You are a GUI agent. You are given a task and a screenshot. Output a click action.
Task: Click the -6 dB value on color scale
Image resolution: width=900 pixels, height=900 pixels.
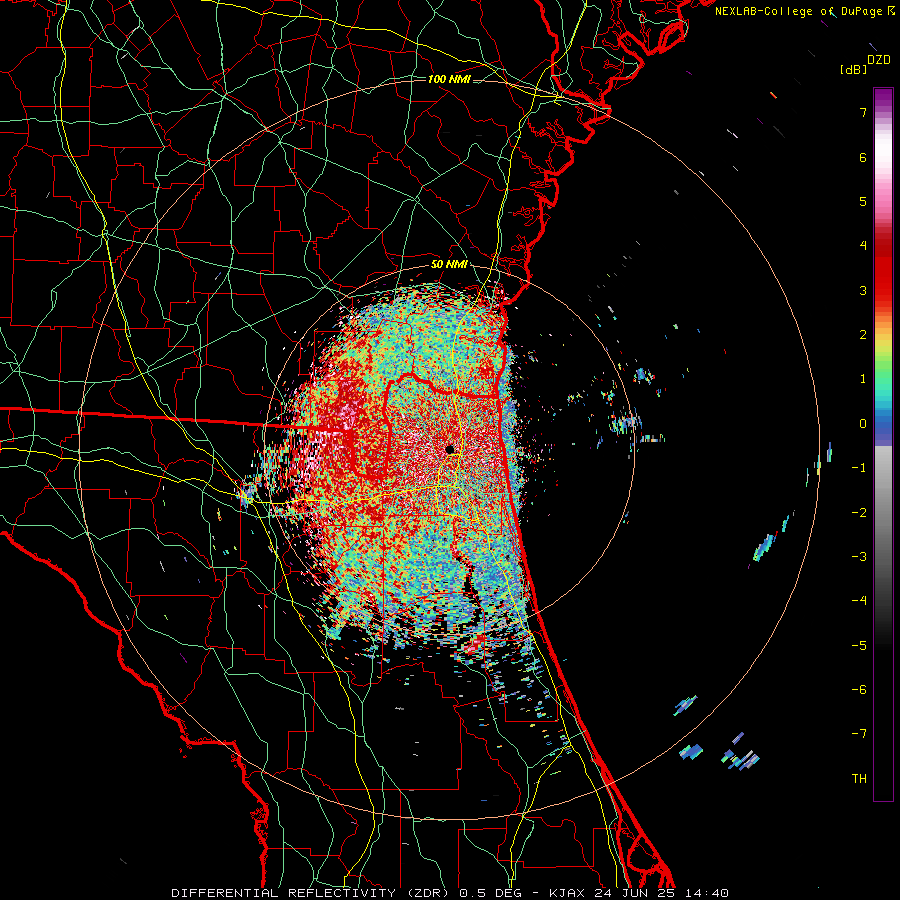[x=859, y=689]
